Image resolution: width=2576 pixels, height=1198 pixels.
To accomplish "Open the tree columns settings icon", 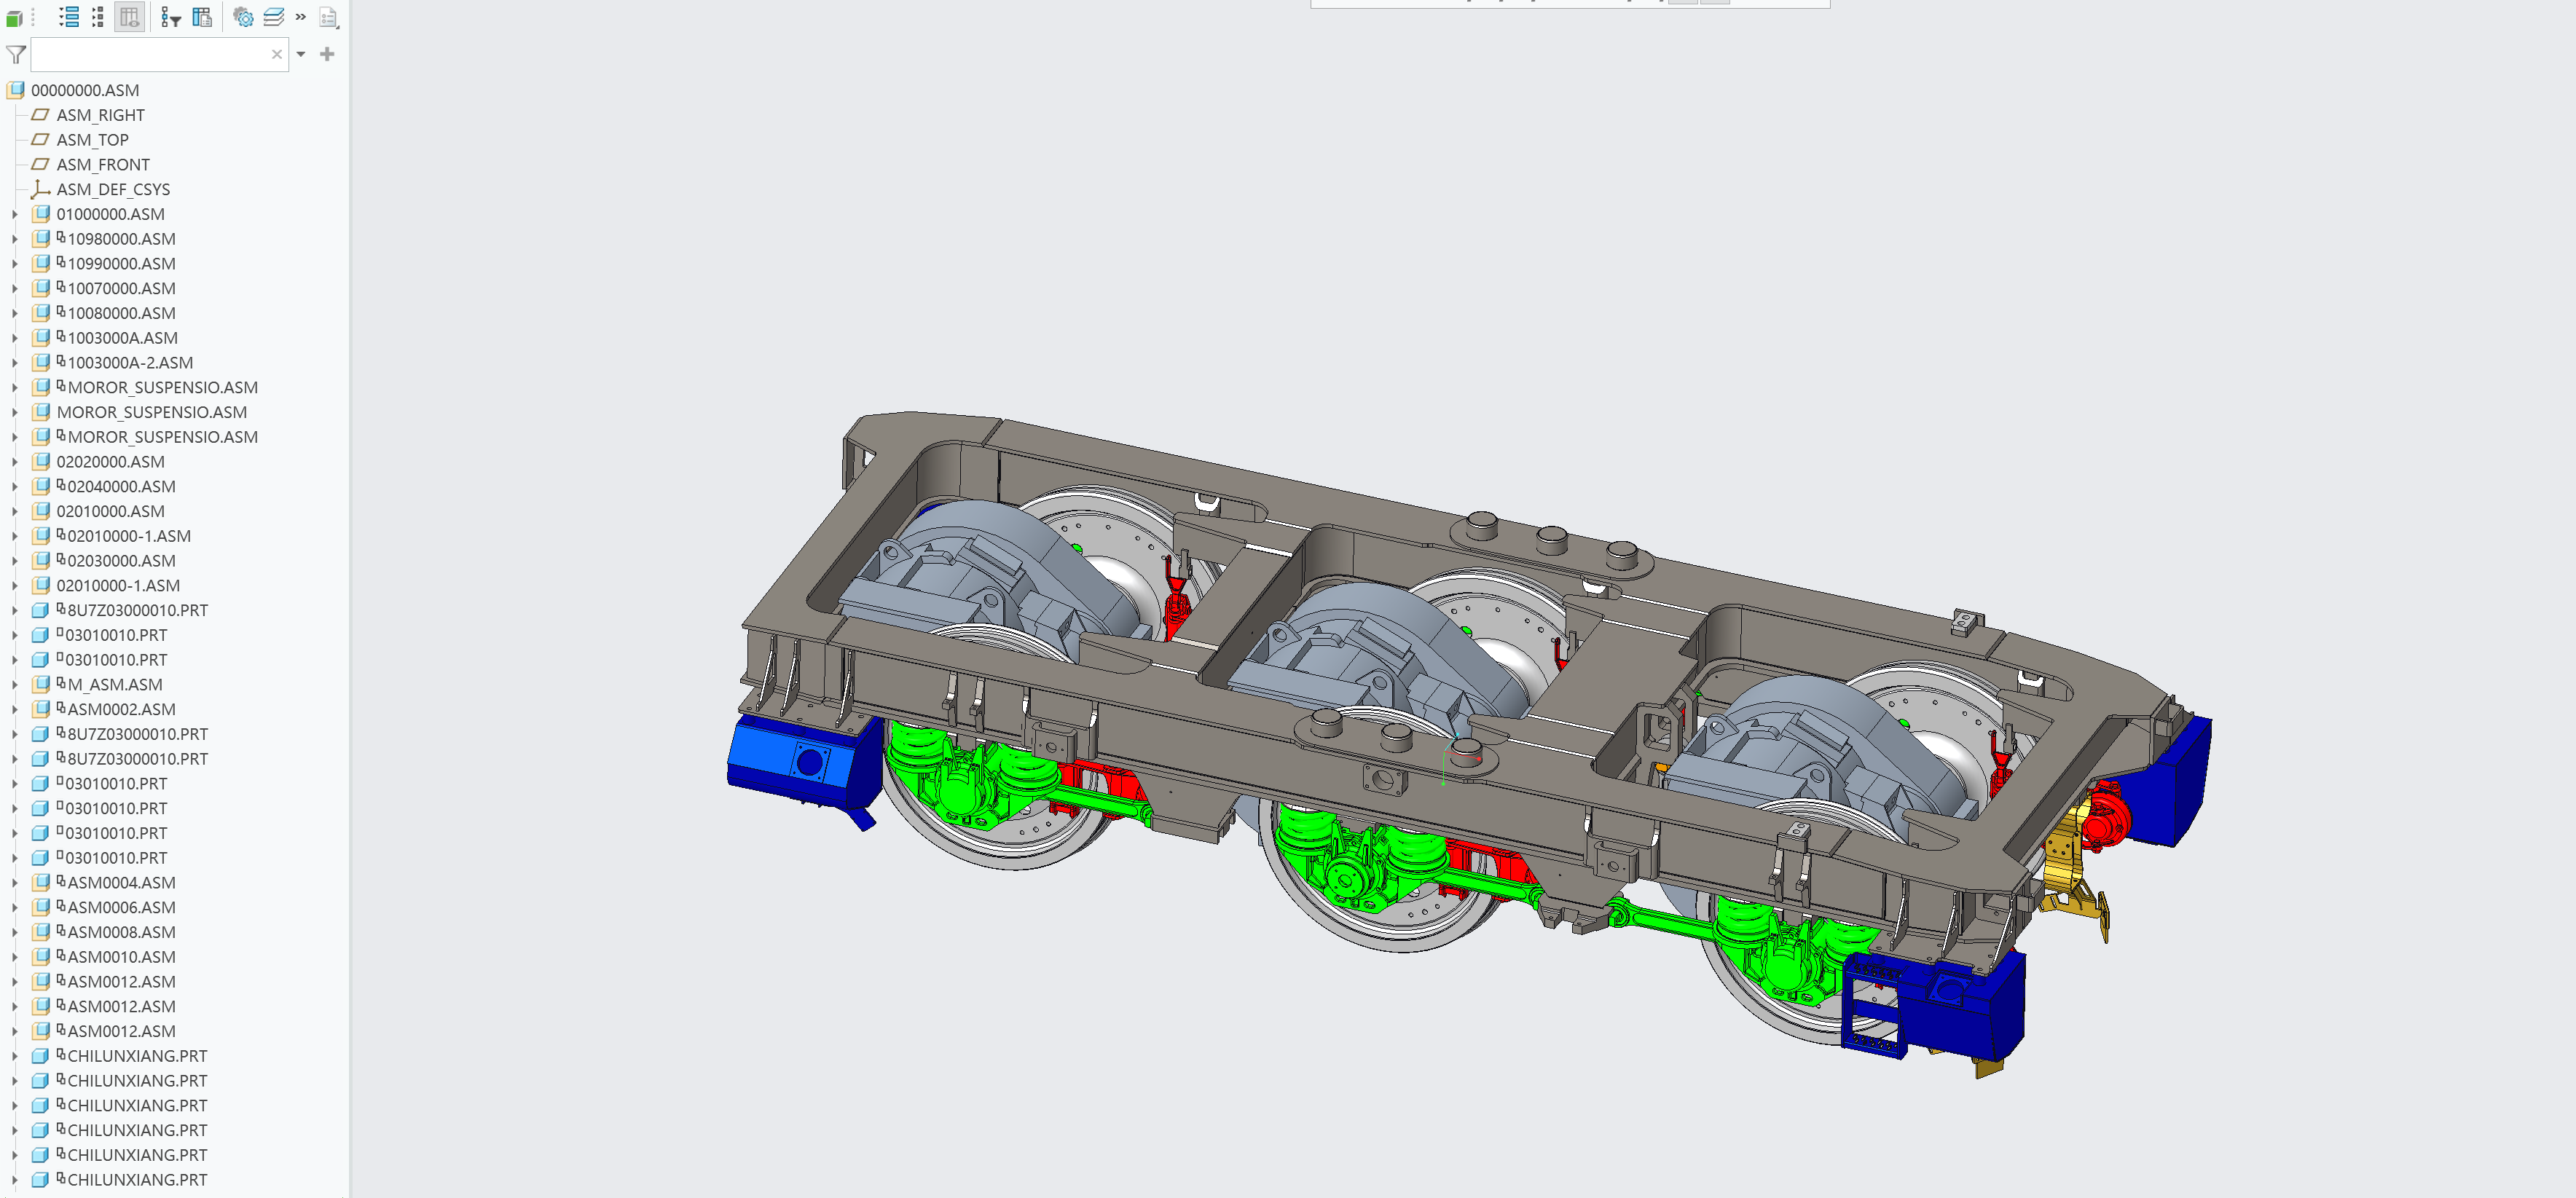I will tap(202, 17).
